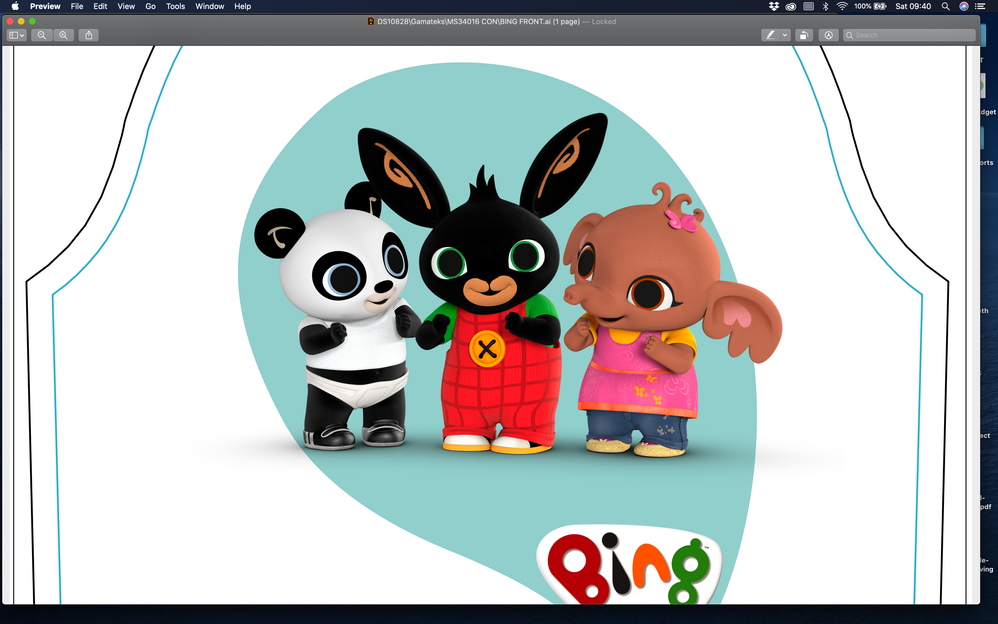Open the Edit menu

pyautogui.click(x=101, y=6)
